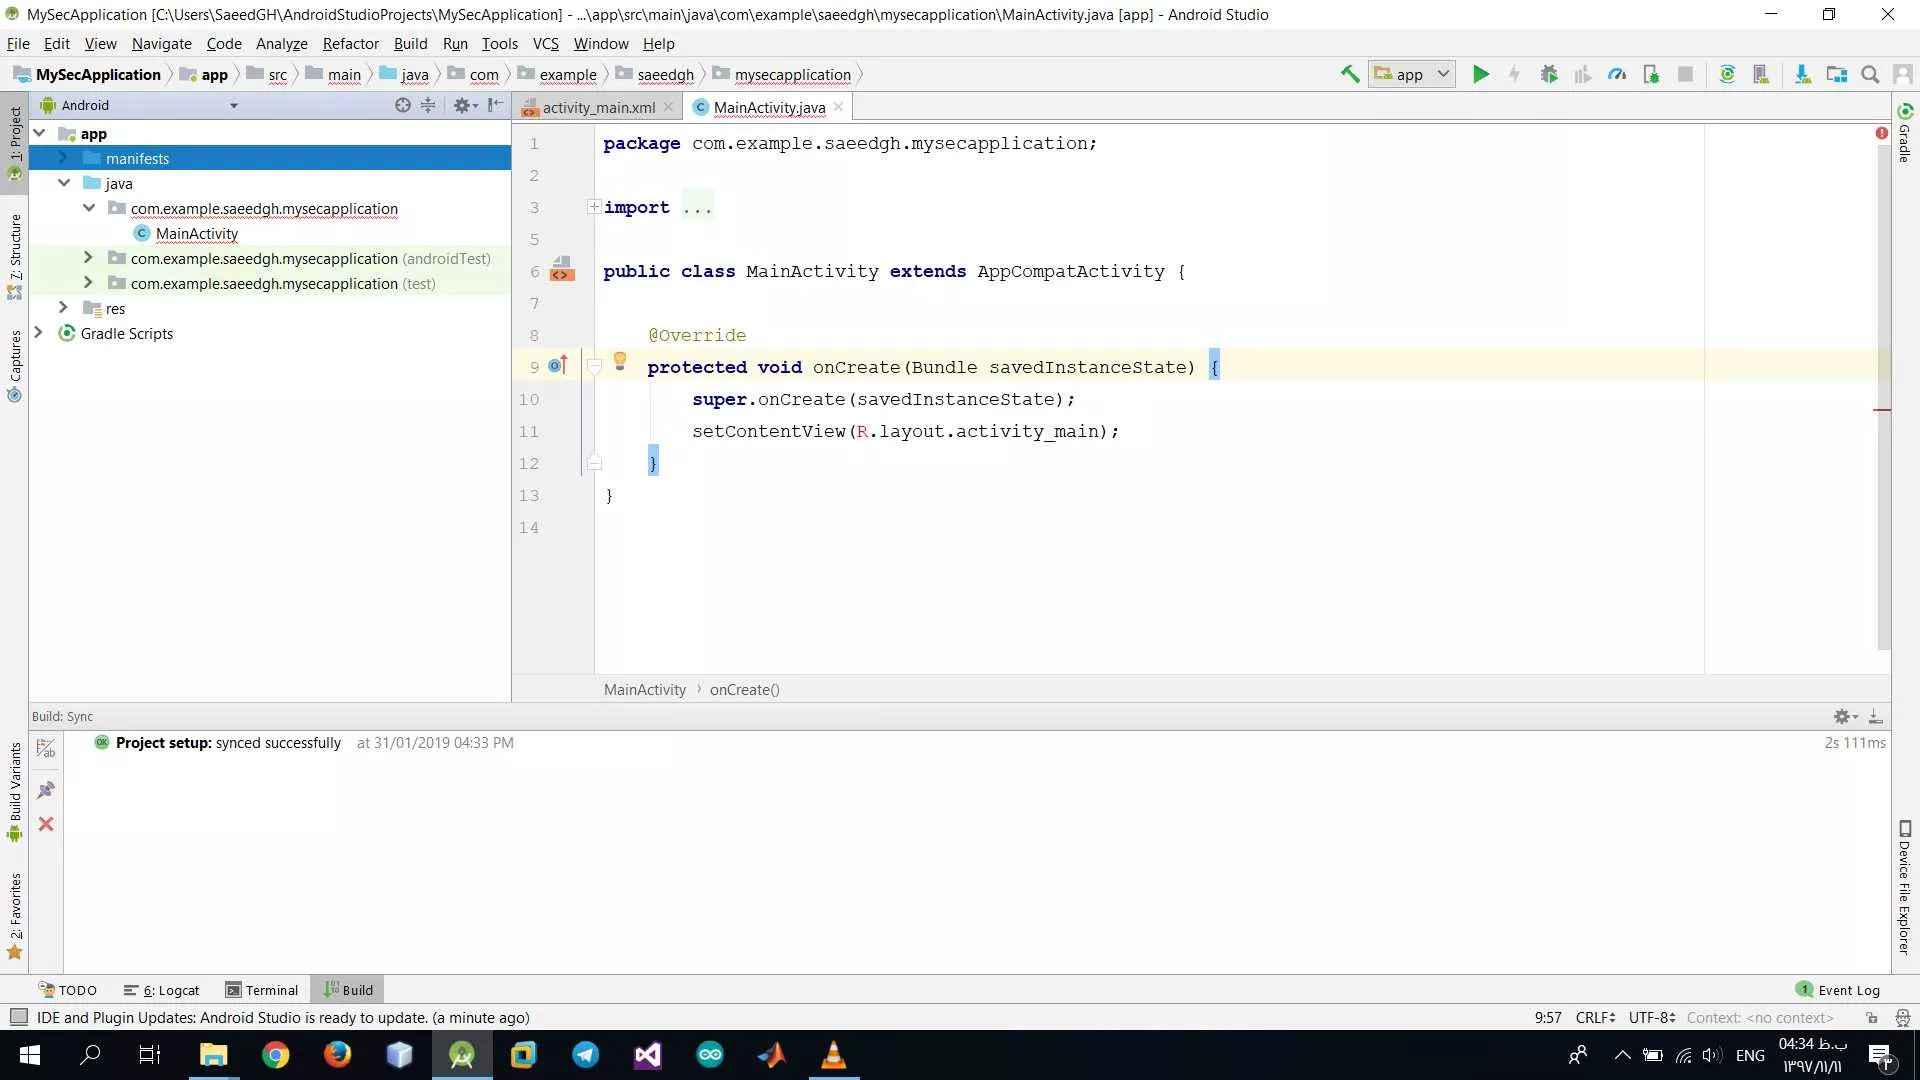Open the VCS menu

click(545, 44)
